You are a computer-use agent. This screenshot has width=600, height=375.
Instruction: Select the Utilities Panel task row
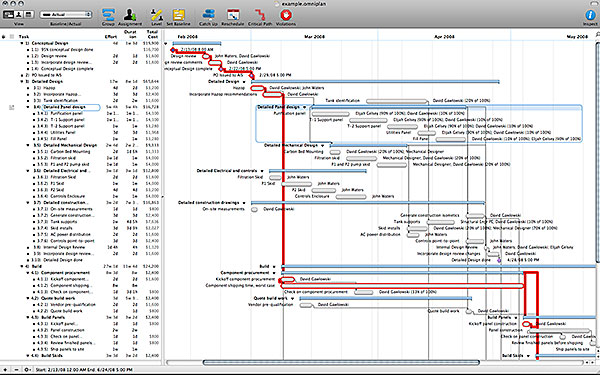point(80,132)
